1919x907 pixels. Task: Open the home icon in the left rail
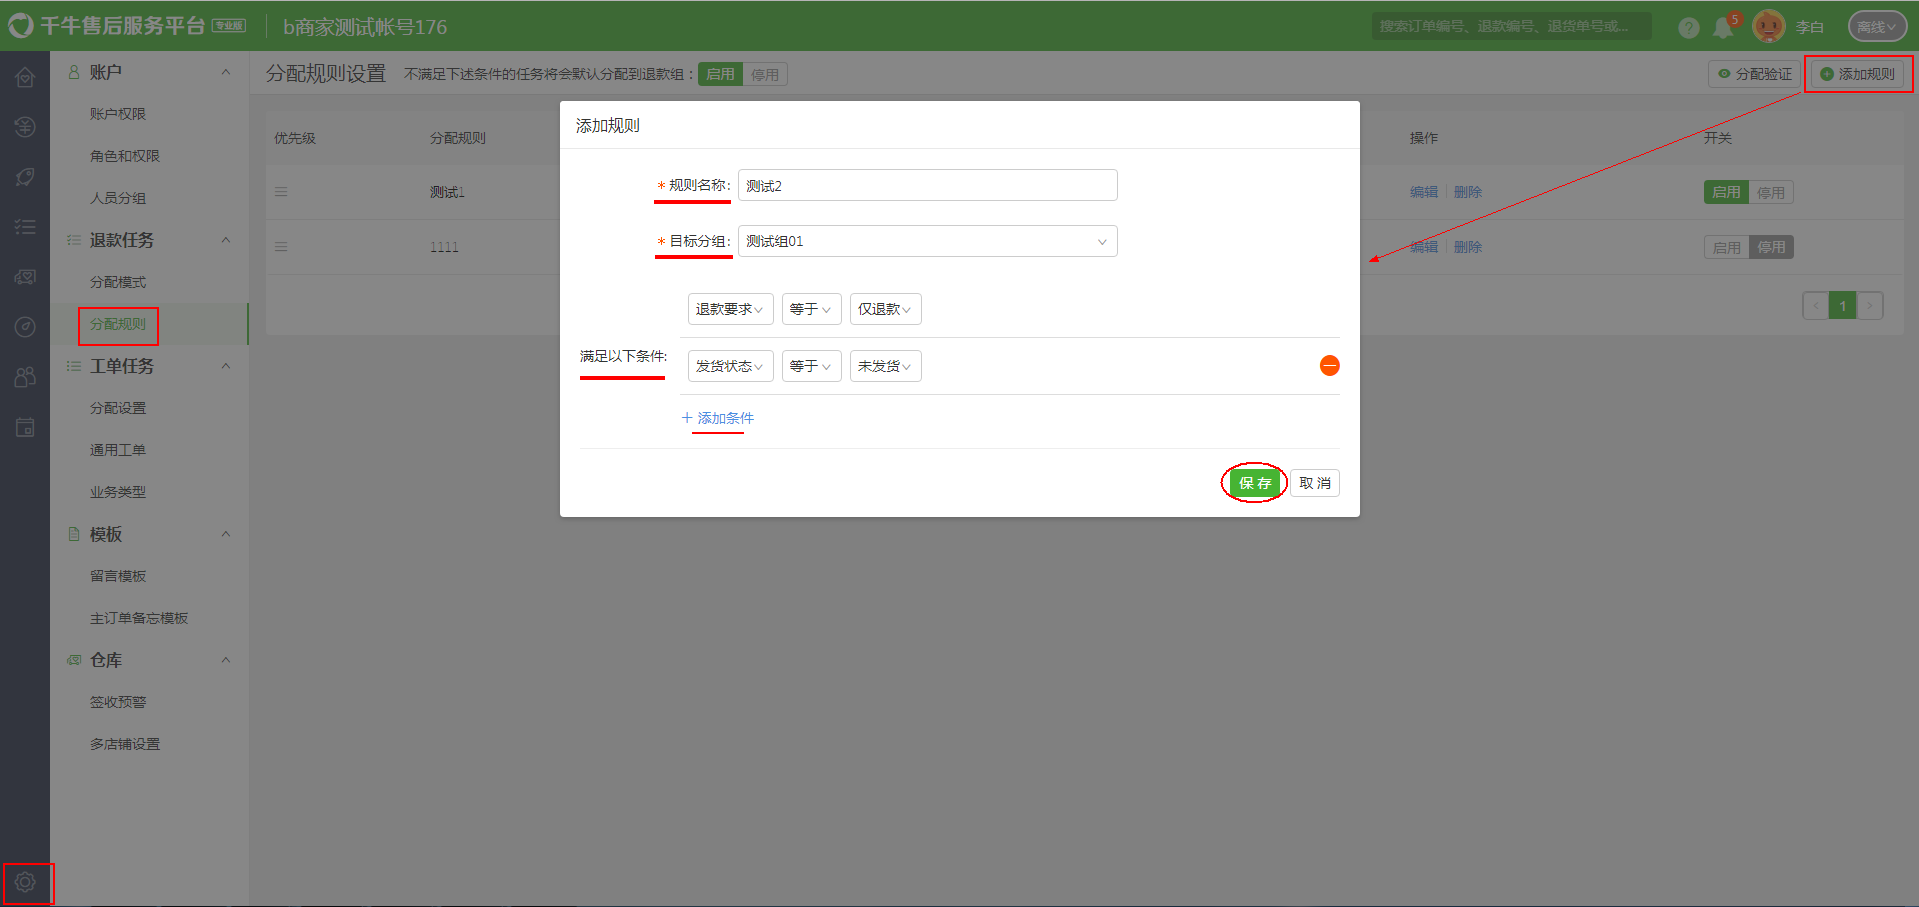[x=25, y=77]
